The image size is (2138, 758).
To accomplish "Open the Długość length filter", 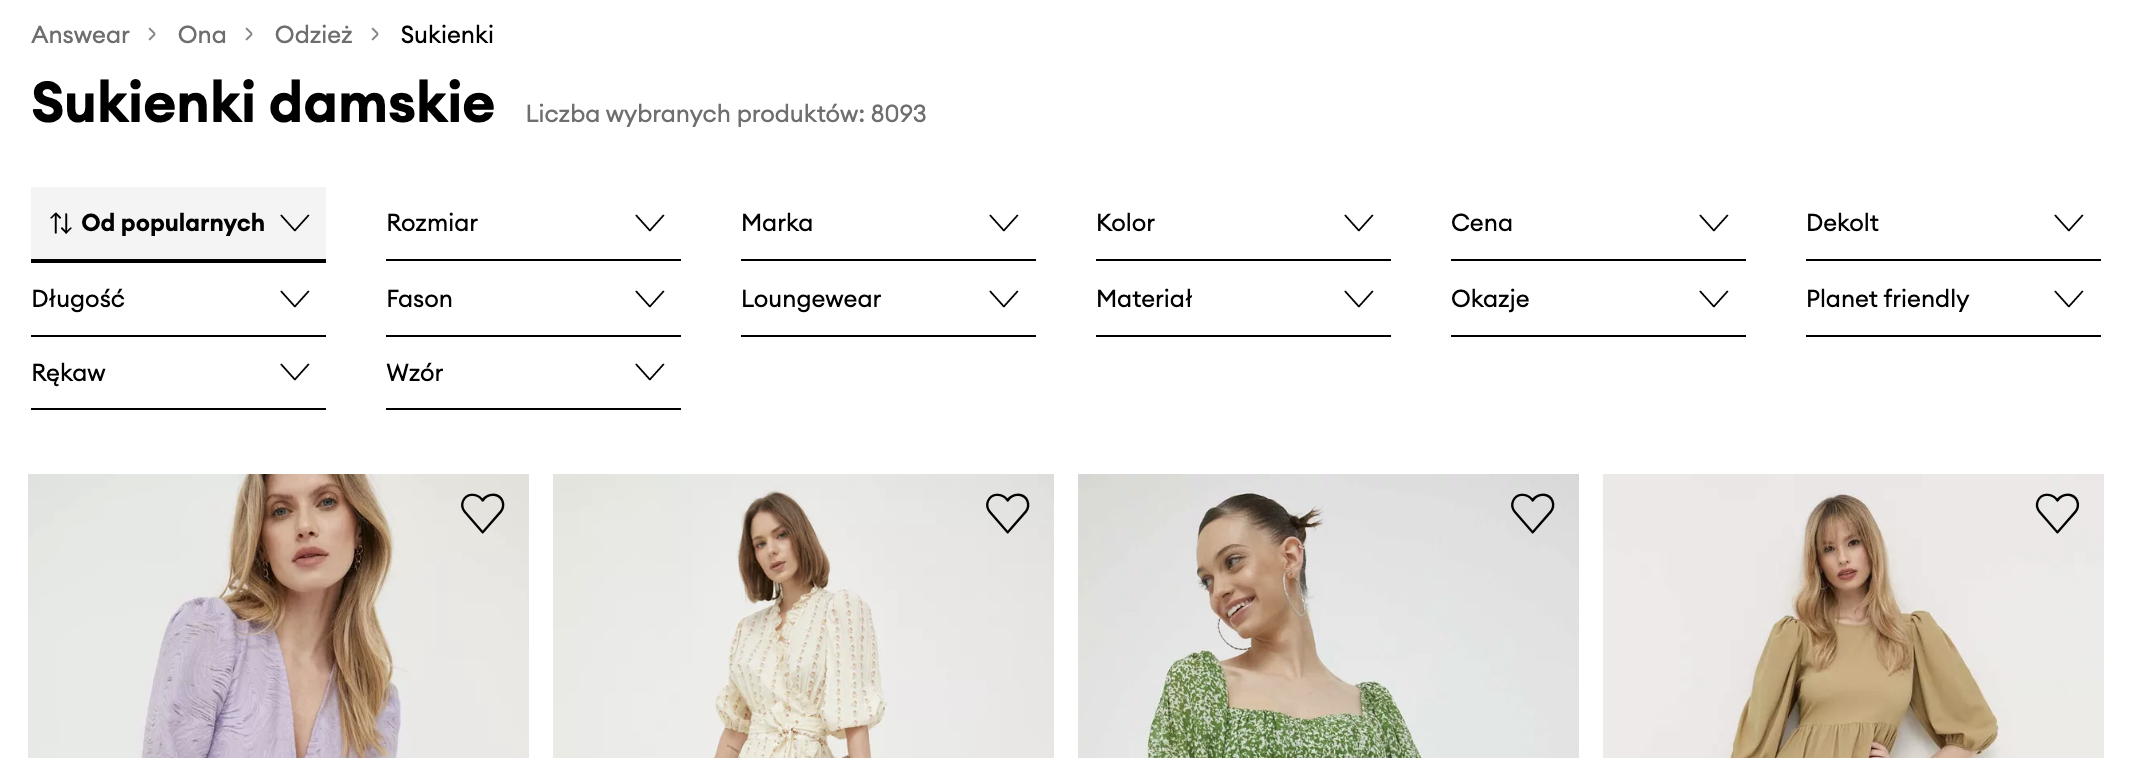I will (178, 299).
